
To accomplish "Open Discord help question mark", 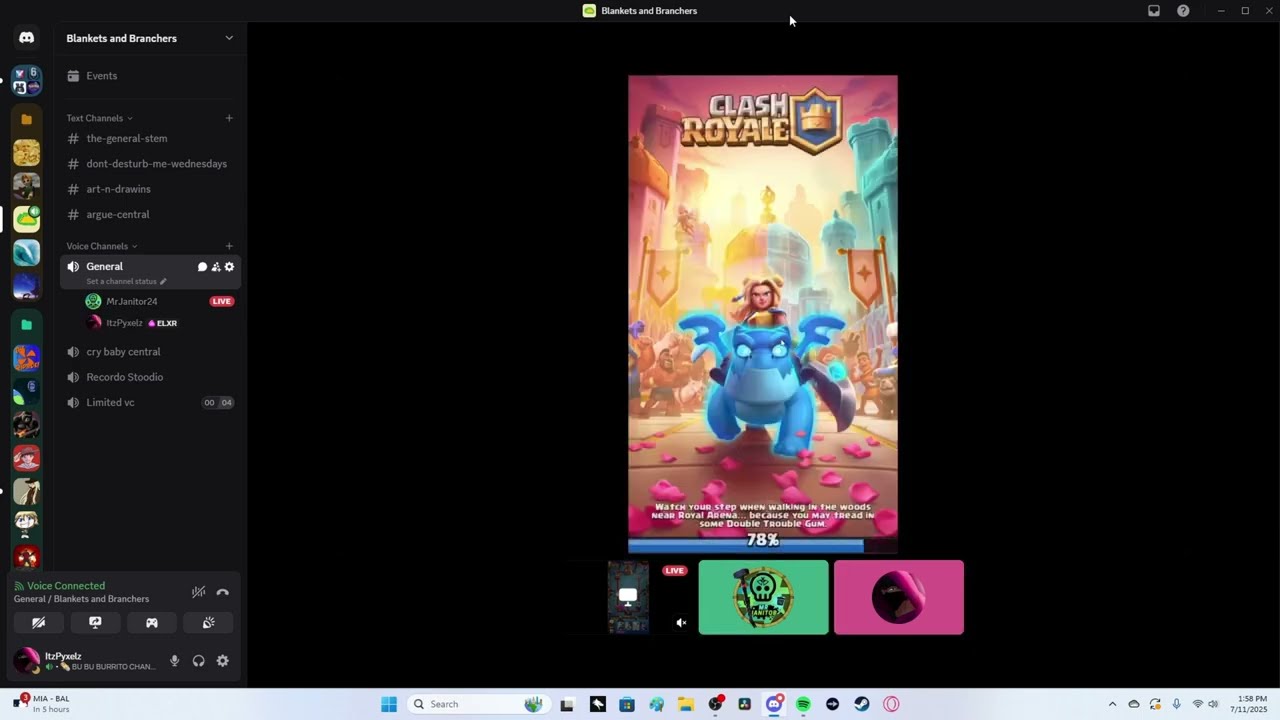I will tap(1183, 11).
